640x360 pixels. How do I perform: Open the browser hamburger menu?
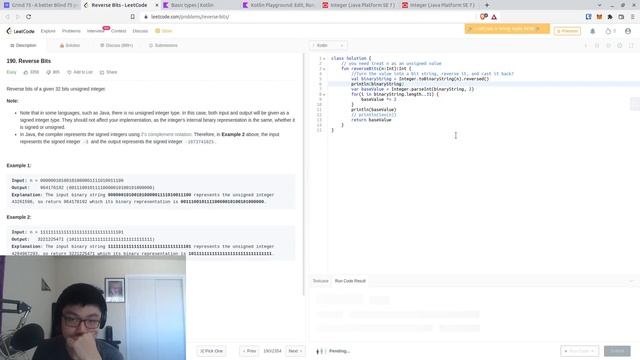[x=632, y=17]
